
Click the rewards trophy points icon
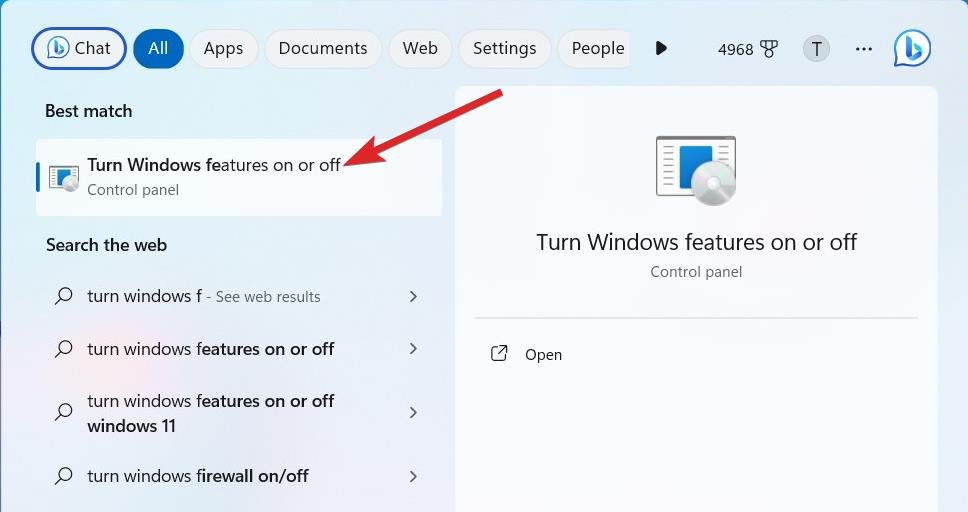769,49
